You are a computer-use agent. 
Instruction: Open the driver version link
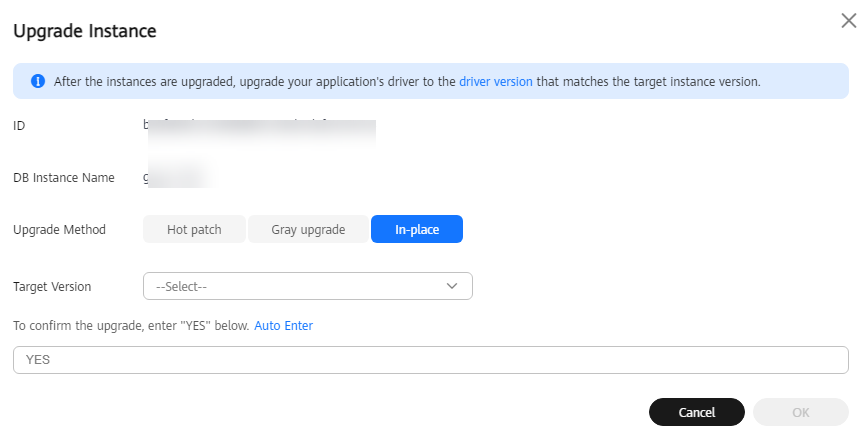pos(495,82)
